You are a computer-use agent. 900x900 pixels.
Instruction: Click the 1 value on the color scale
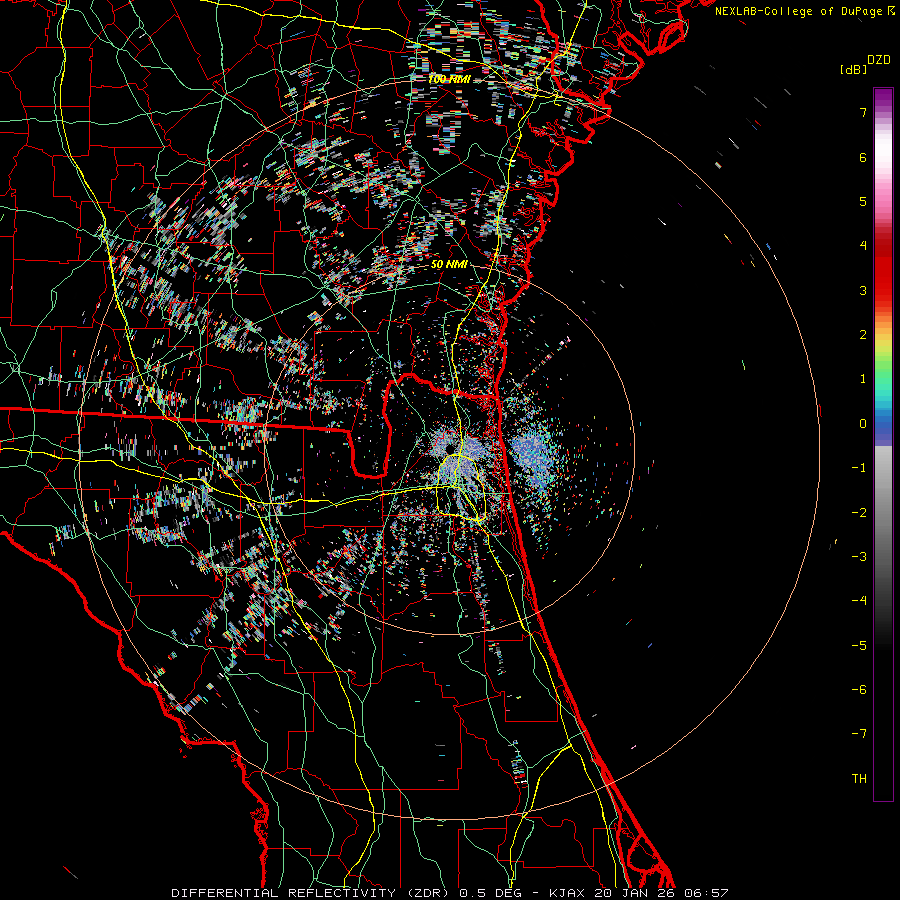[863, 379]
